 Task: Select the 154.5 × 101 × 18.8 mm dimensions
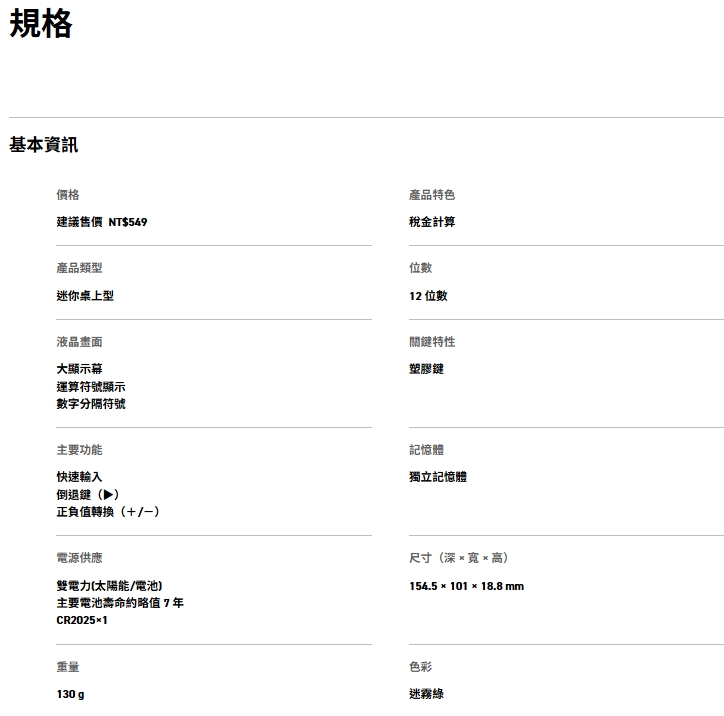click(466, 586)
